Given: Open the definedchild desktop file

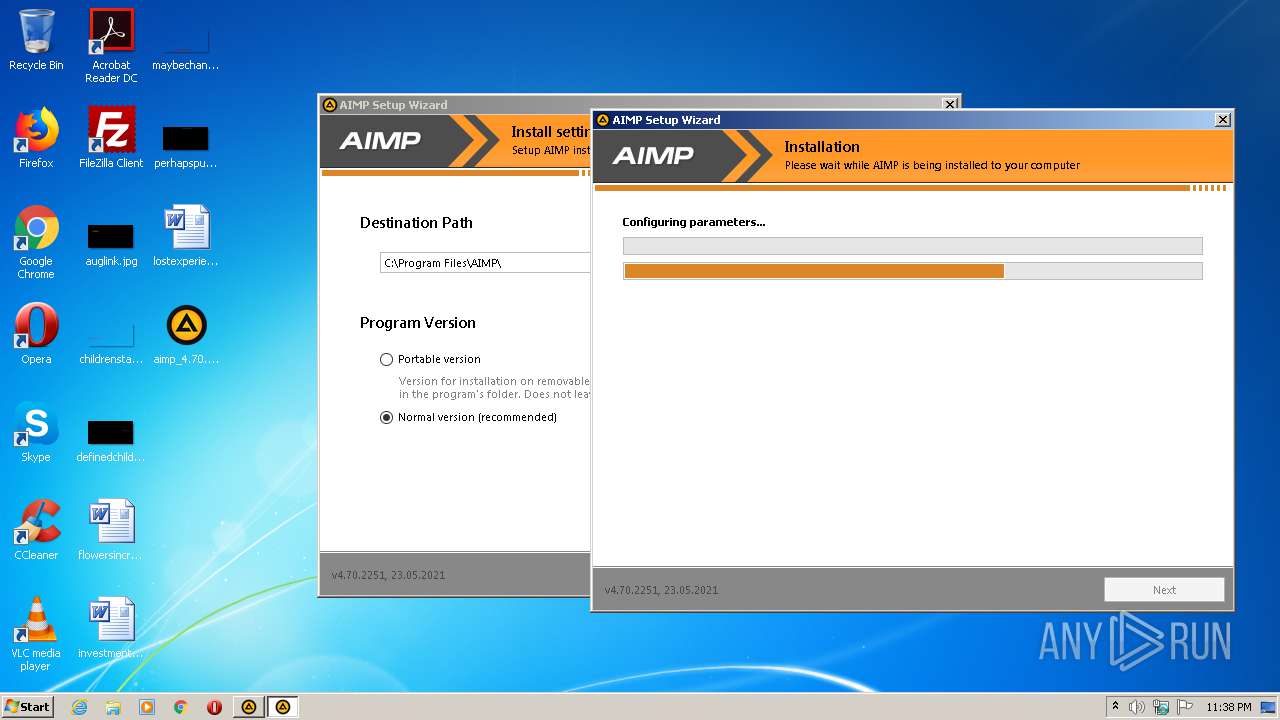Looking at the screenshot, I should click(111, 440).
